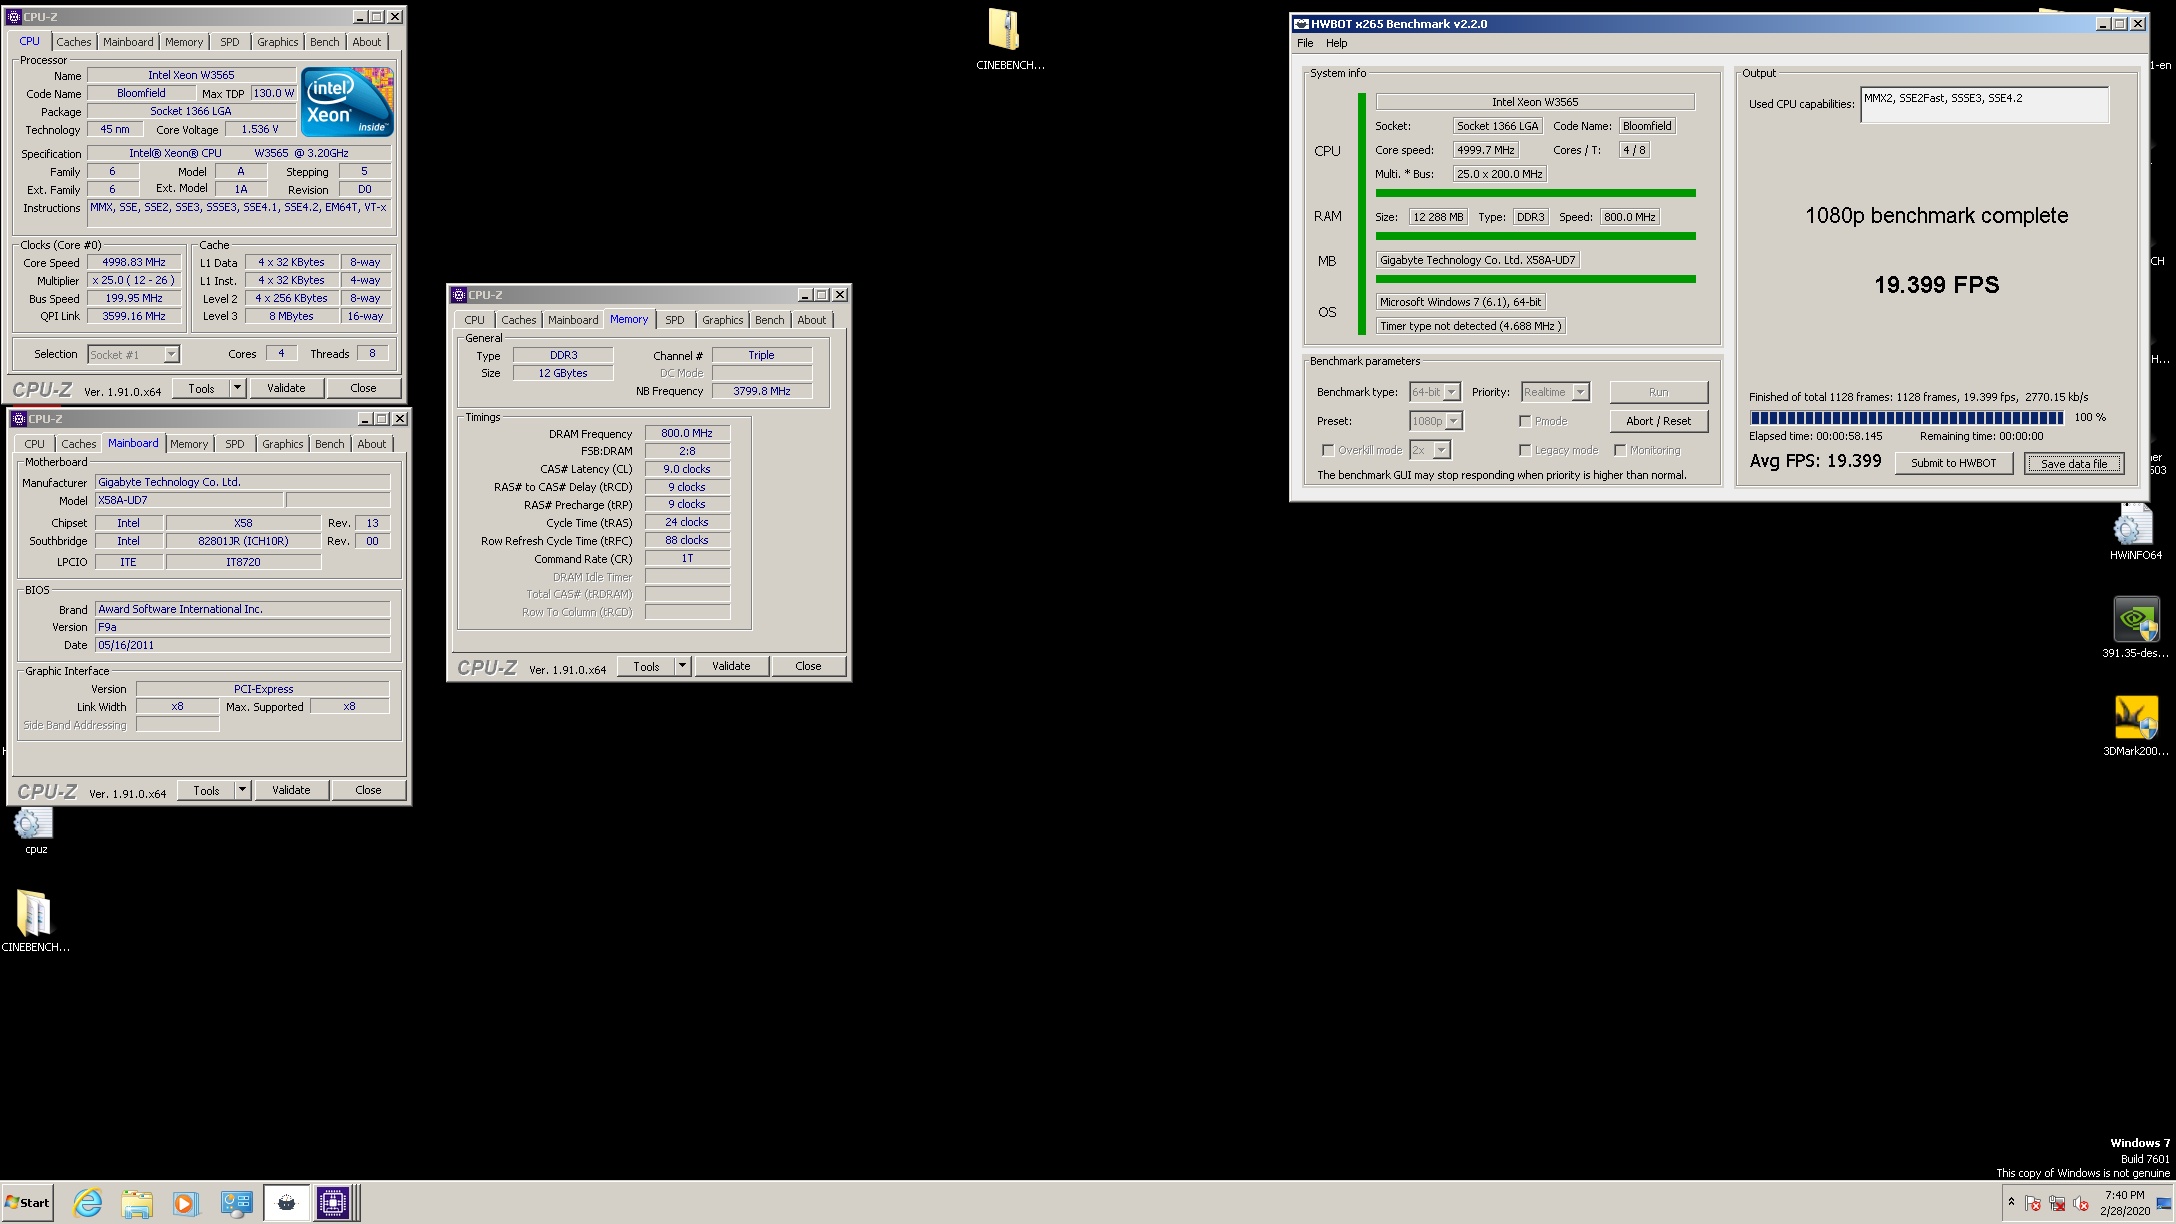Switch to HWBOT x265 taskbar button
Image resolution: width=2176 pixels, height=1224 pixels.
click(286, 1203)
